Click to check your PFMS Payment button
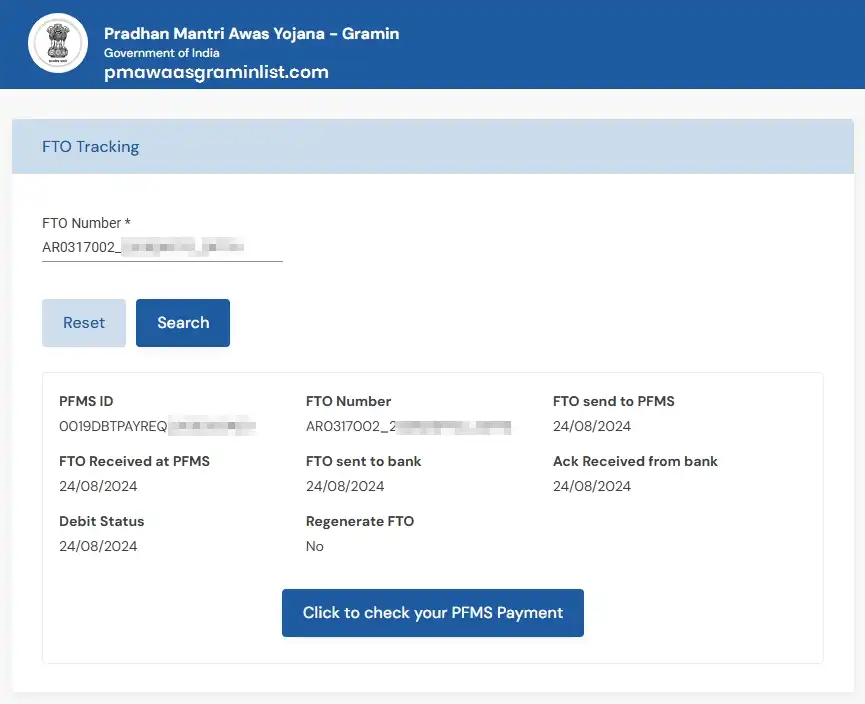 point(432,613)
